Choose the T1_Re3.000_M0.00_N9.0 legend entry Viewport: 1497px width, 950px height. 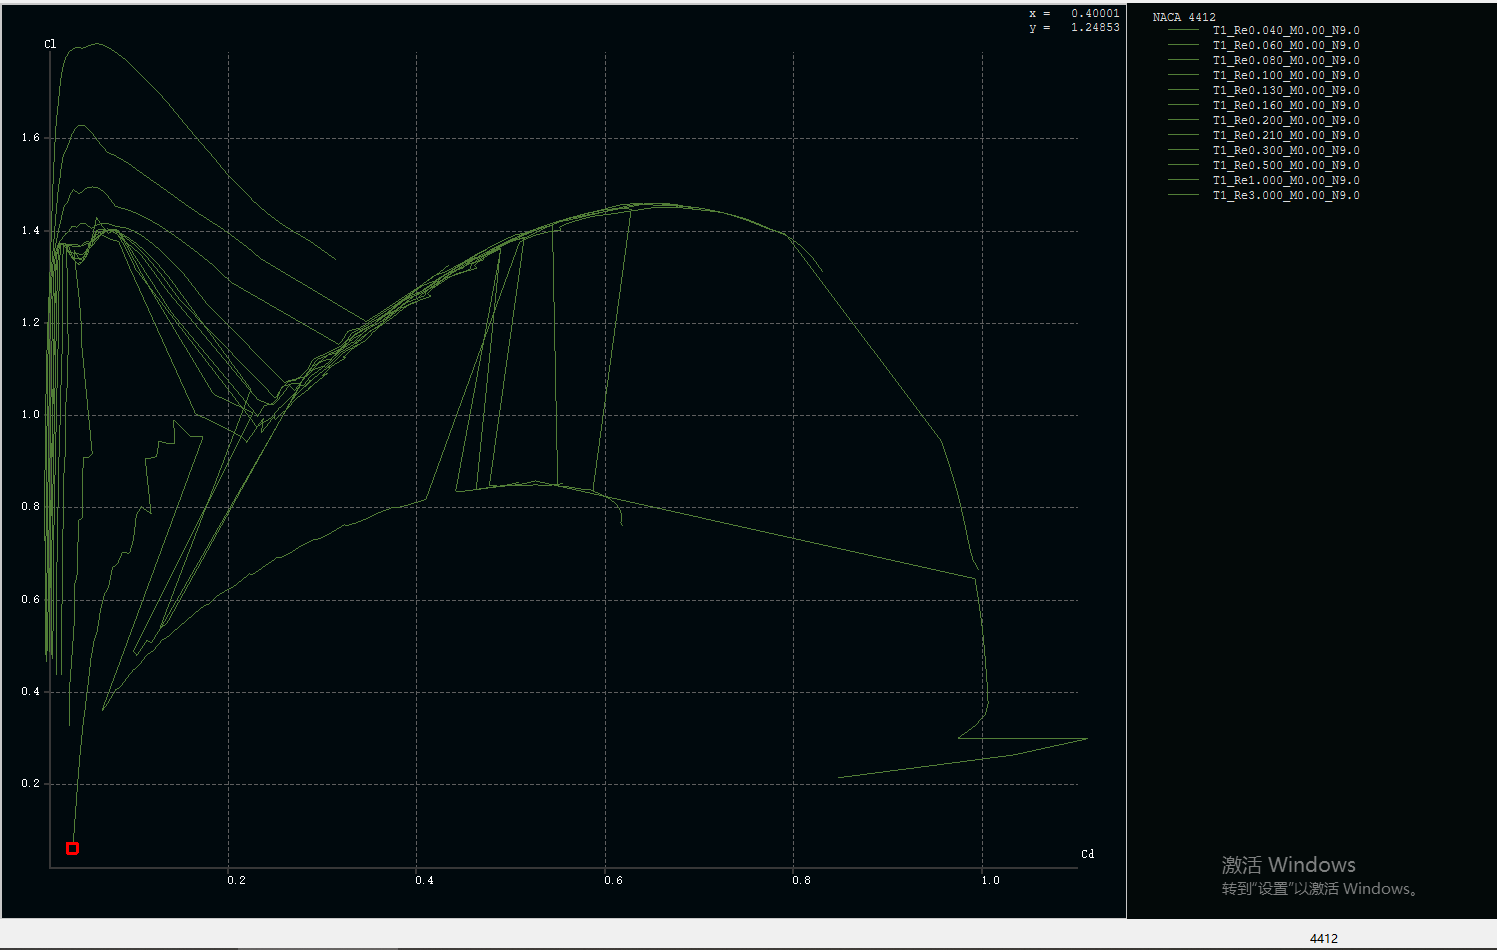[x=1286, y=195]
